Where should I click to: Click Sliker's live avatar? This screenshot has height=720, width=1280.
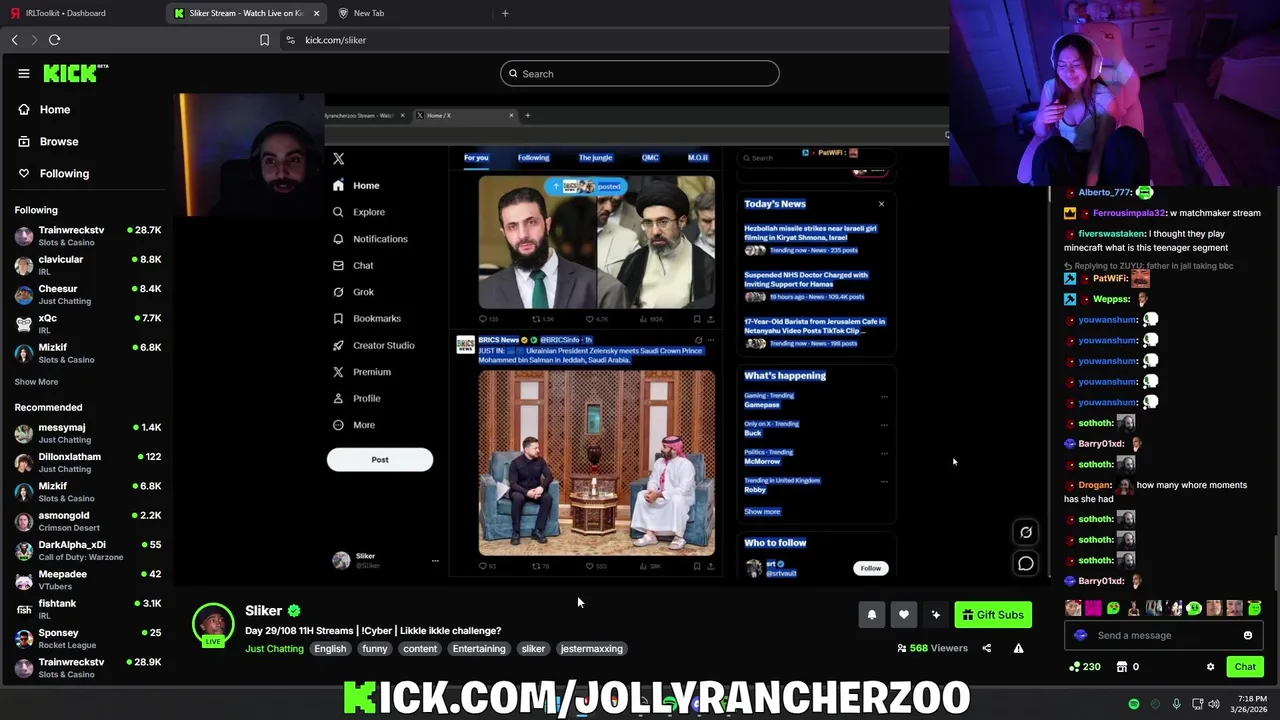[x=213, y=624]
